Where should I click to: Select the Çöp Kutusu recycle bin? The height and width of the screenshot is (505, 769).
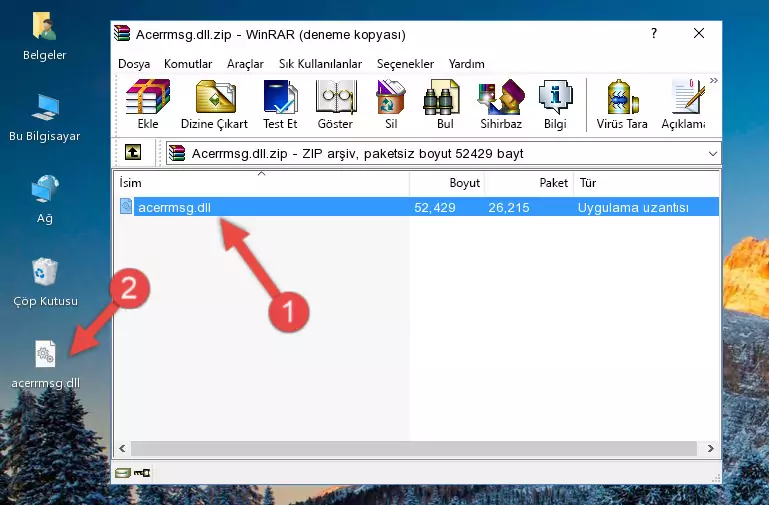pyautogui.click(x=45, y=282)
